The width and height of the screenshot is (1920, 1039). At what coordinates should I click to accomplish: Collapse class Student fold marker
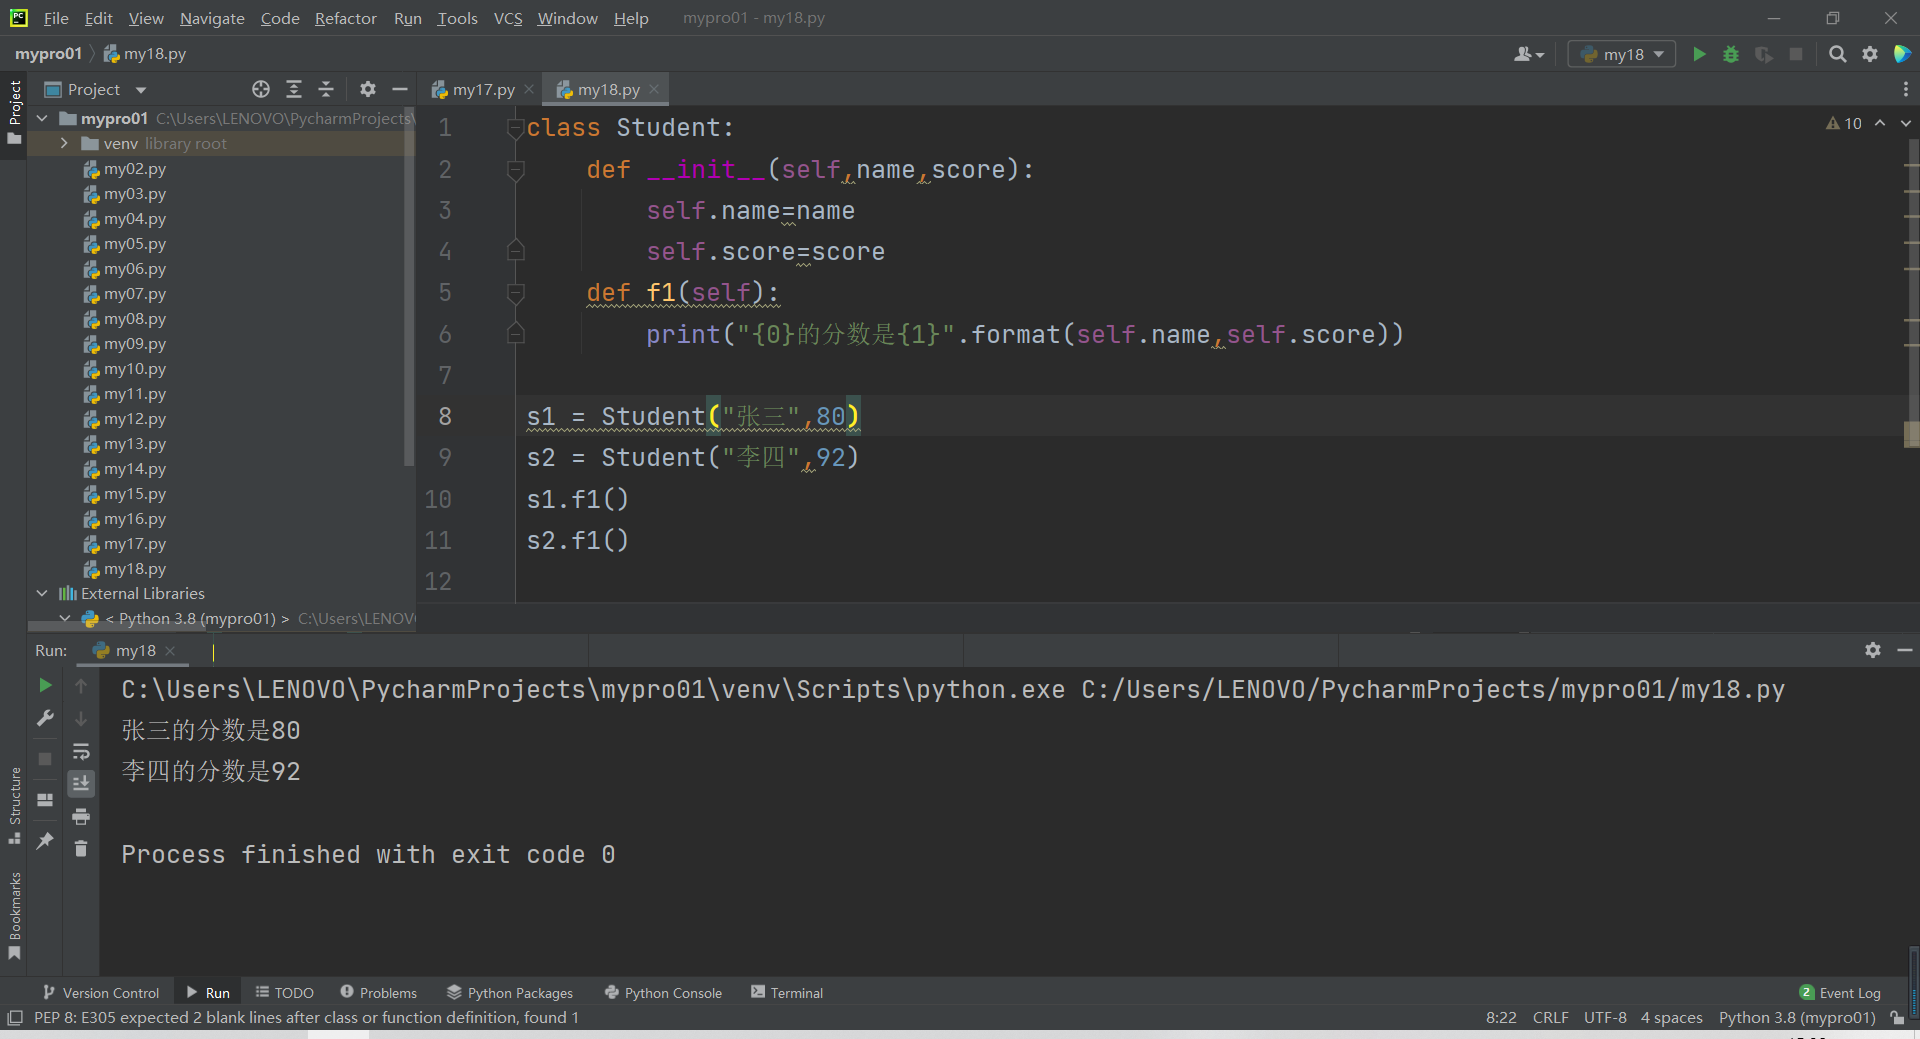pyautogui.click(x=515, y=128)
